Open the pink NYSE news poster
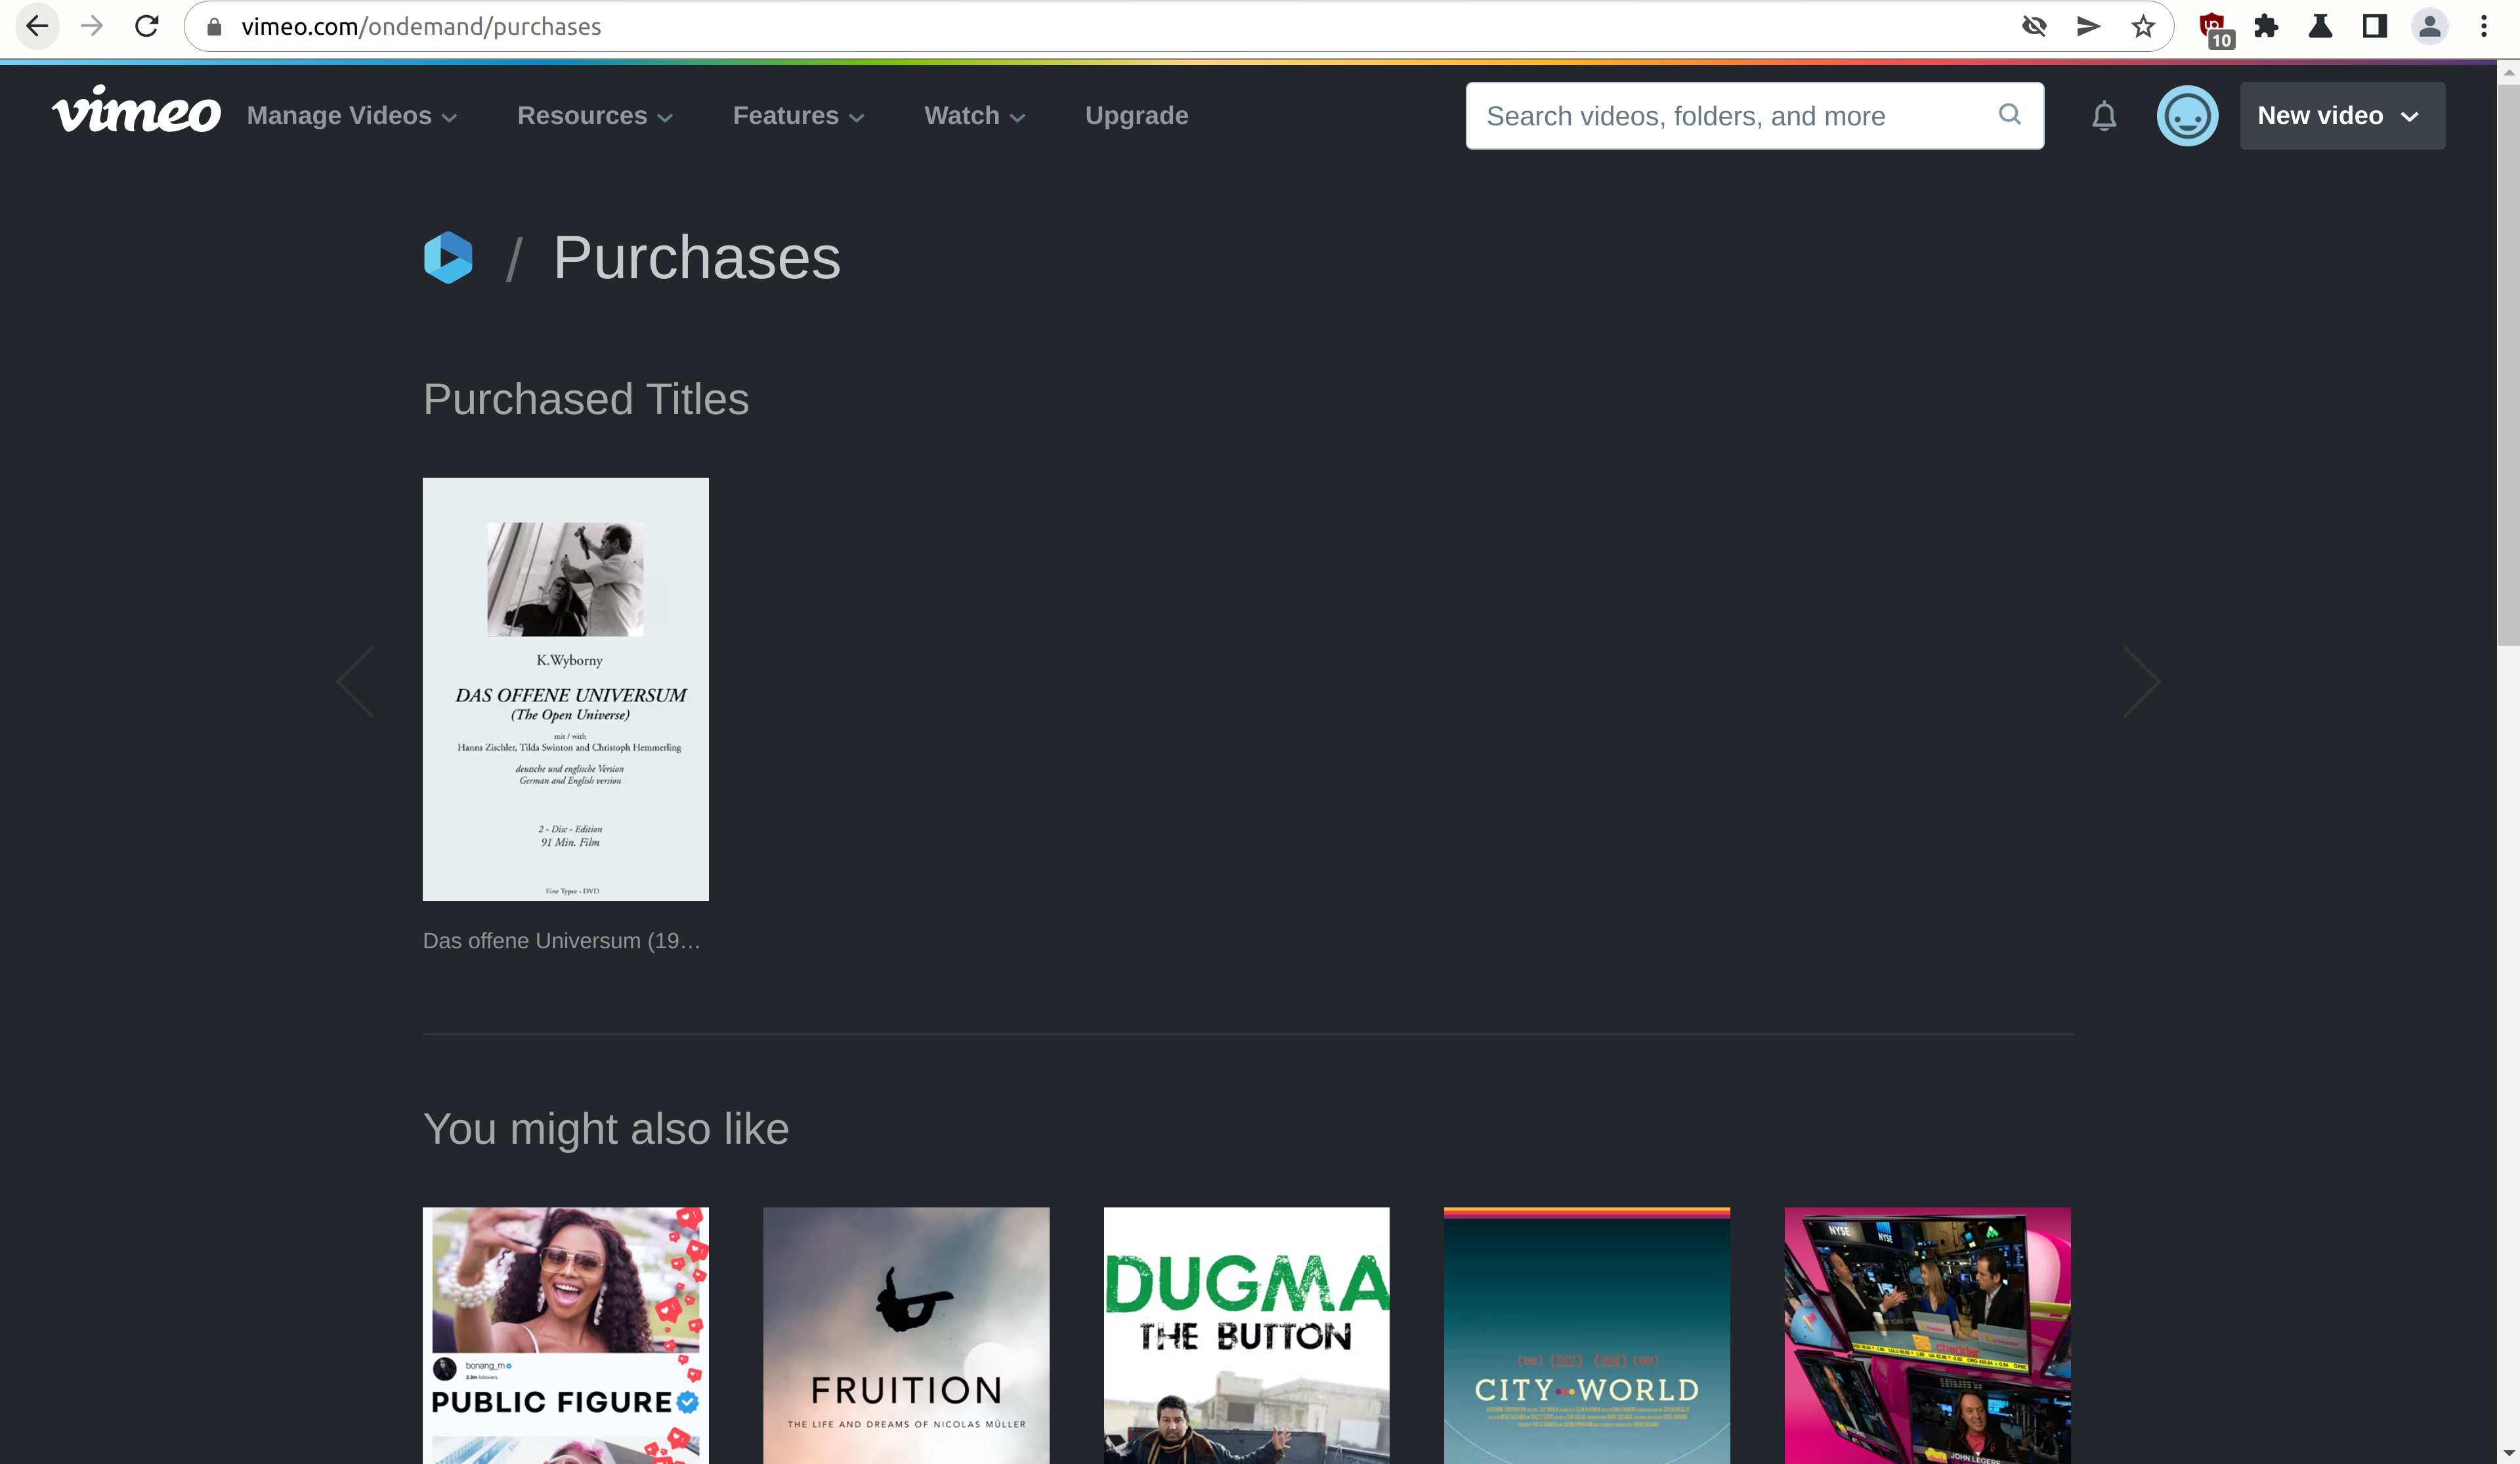 1928,1336
